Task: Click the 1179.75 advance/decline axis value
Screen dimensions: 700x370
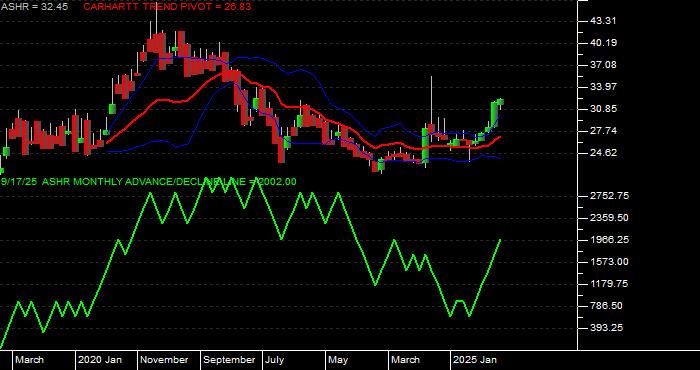Action: click(609, 284)
